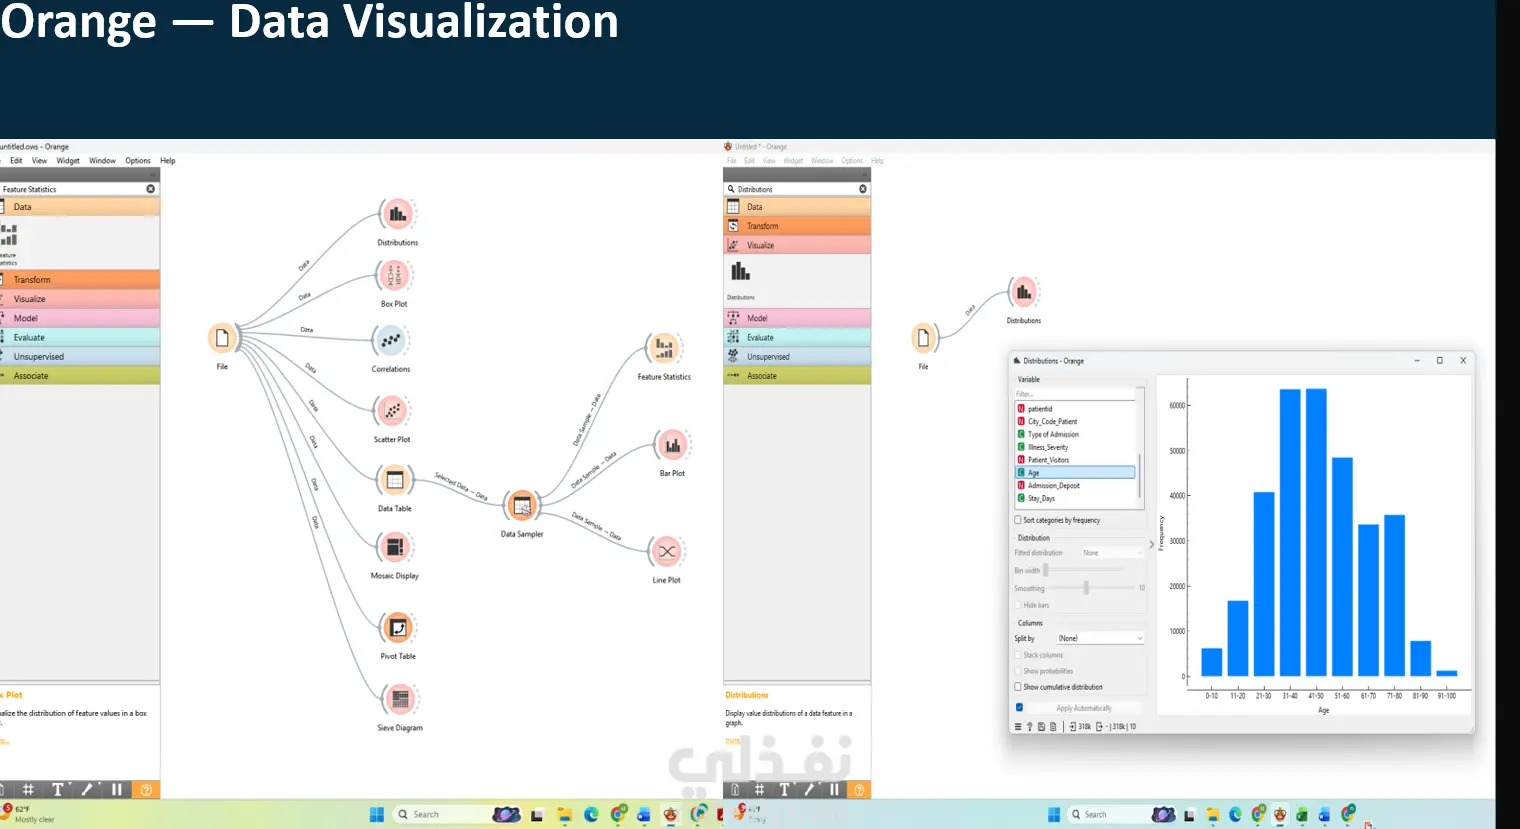The height and width of the screenshot is (829, 1520).
Task: Clear the Feature Statistics toolbox search
Action: [151, 189]
